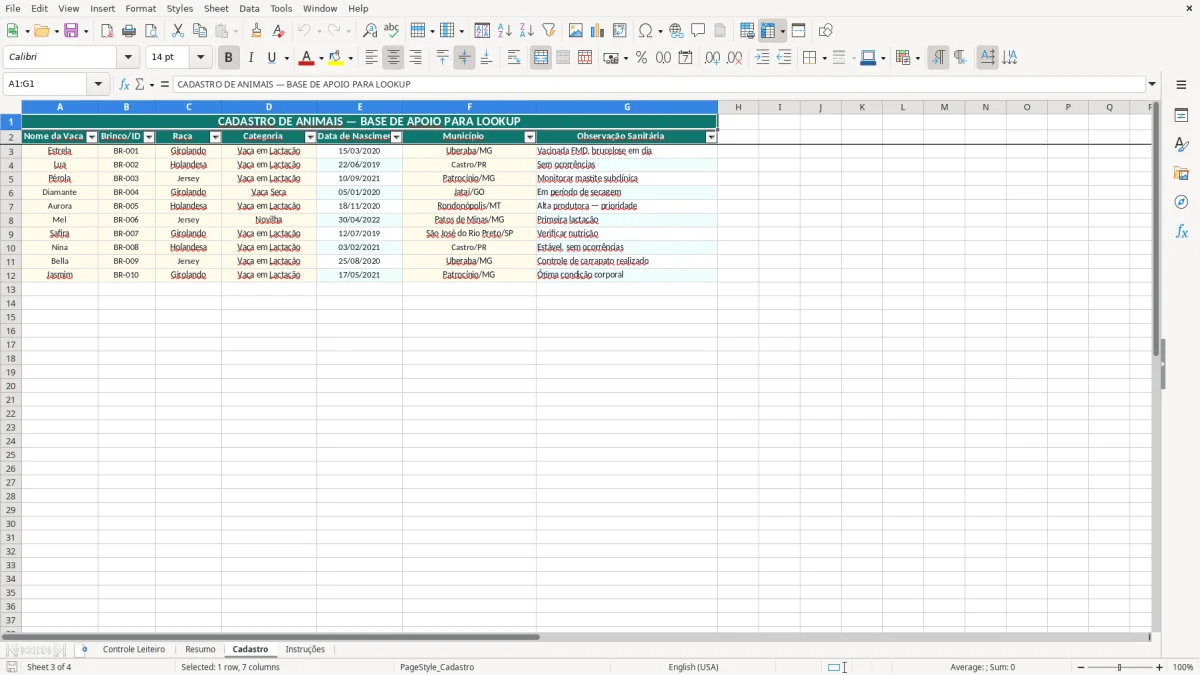Click the Print icon

(x=129, y=31)
